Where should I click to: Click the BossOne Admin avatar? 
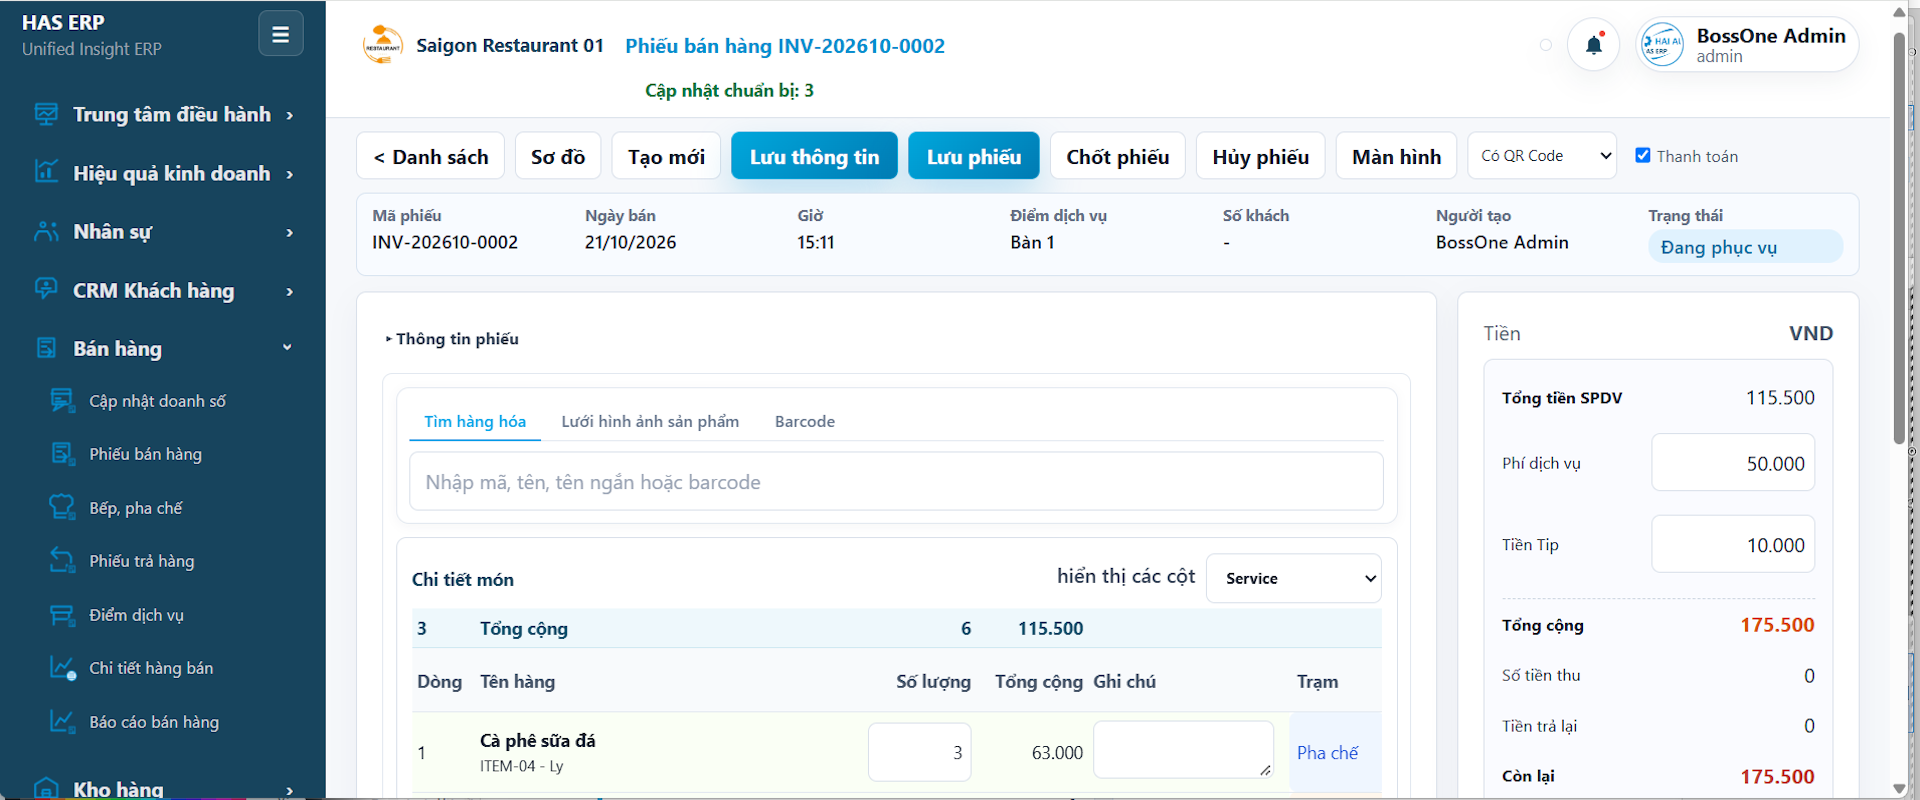(1663, 45)
